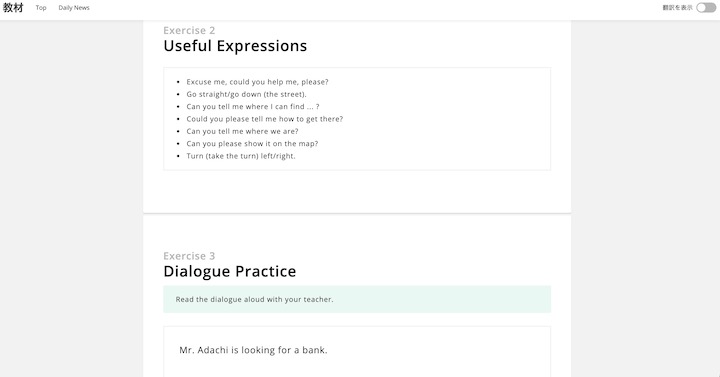Click the bullet before 'Turn (take the turn)' phrase

(x=178, y=157)
